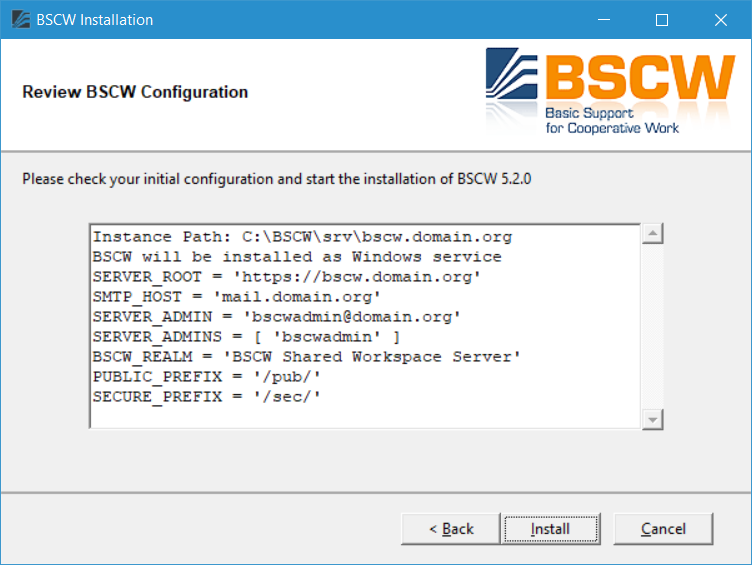Click the BSCW logo image
Screen dimensions: 752x565
coord(610,91)
